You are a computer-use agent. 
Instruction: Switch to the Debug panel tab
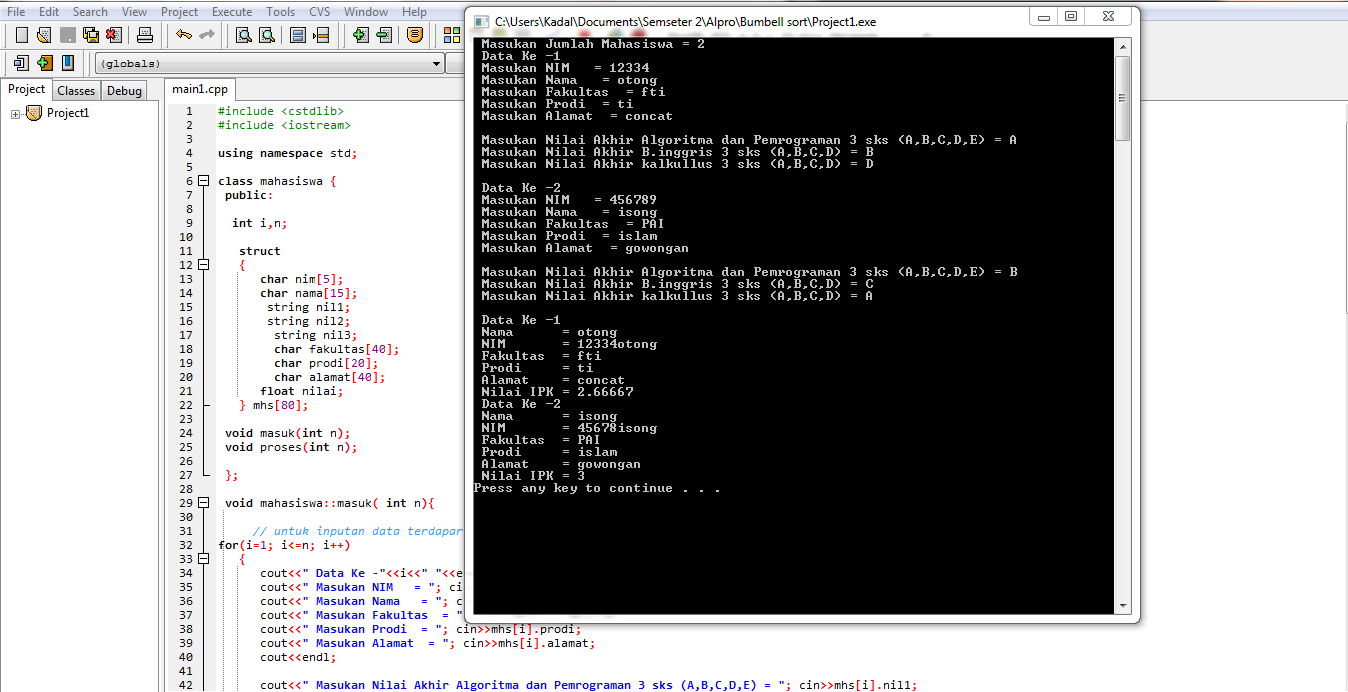point(124,91)
